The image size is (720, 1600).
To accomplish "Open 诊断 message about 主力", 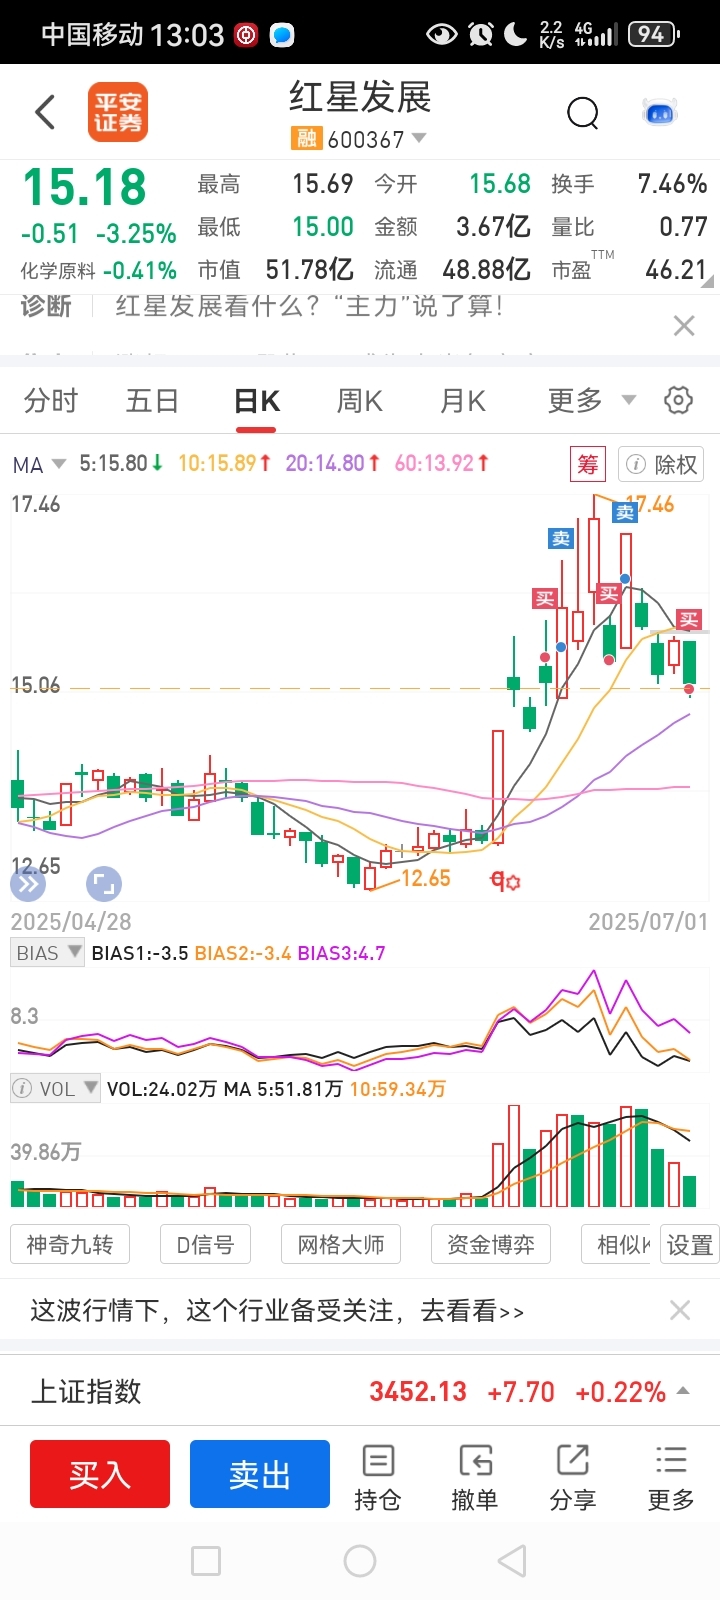I will (309, 306).
